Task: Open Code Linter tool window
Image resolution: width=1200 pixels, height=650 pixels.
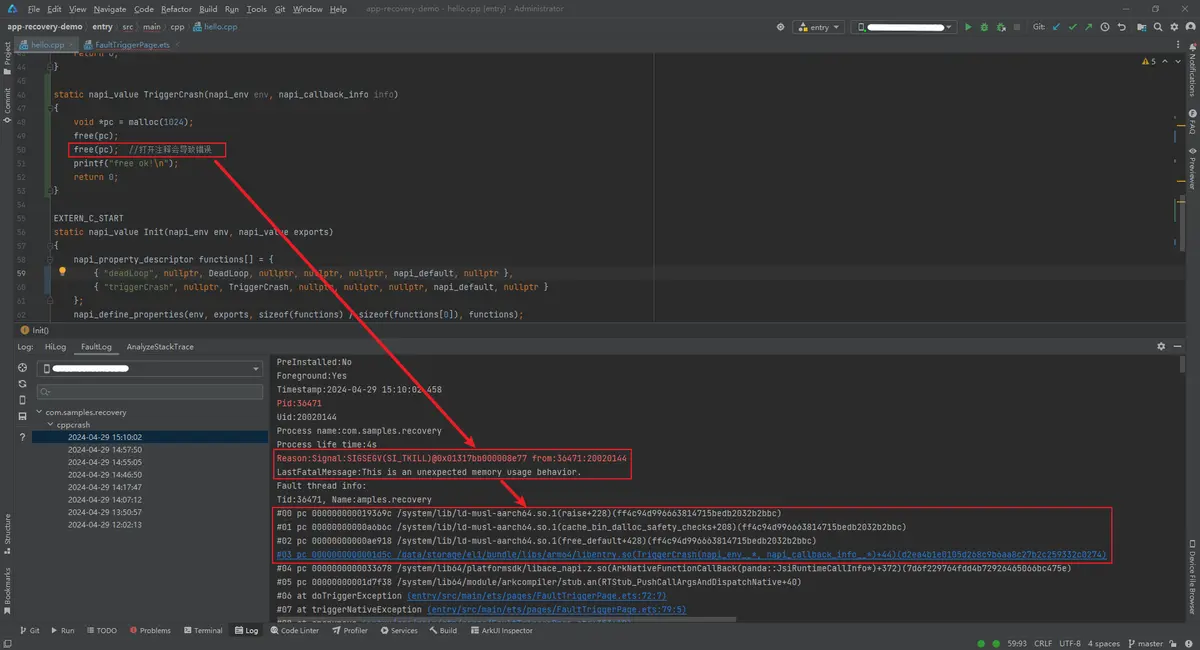Action: coord(294,631)
